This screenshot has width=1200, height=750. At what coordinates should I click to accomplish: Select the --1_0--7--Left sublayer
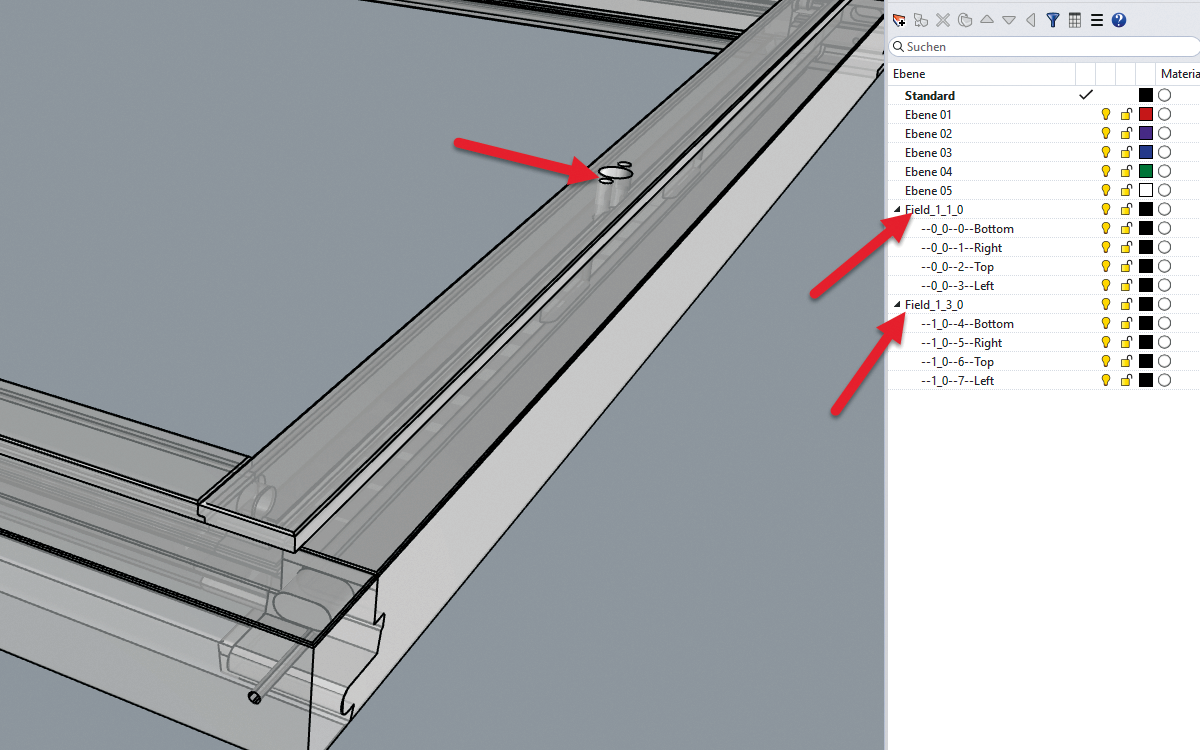957,381
